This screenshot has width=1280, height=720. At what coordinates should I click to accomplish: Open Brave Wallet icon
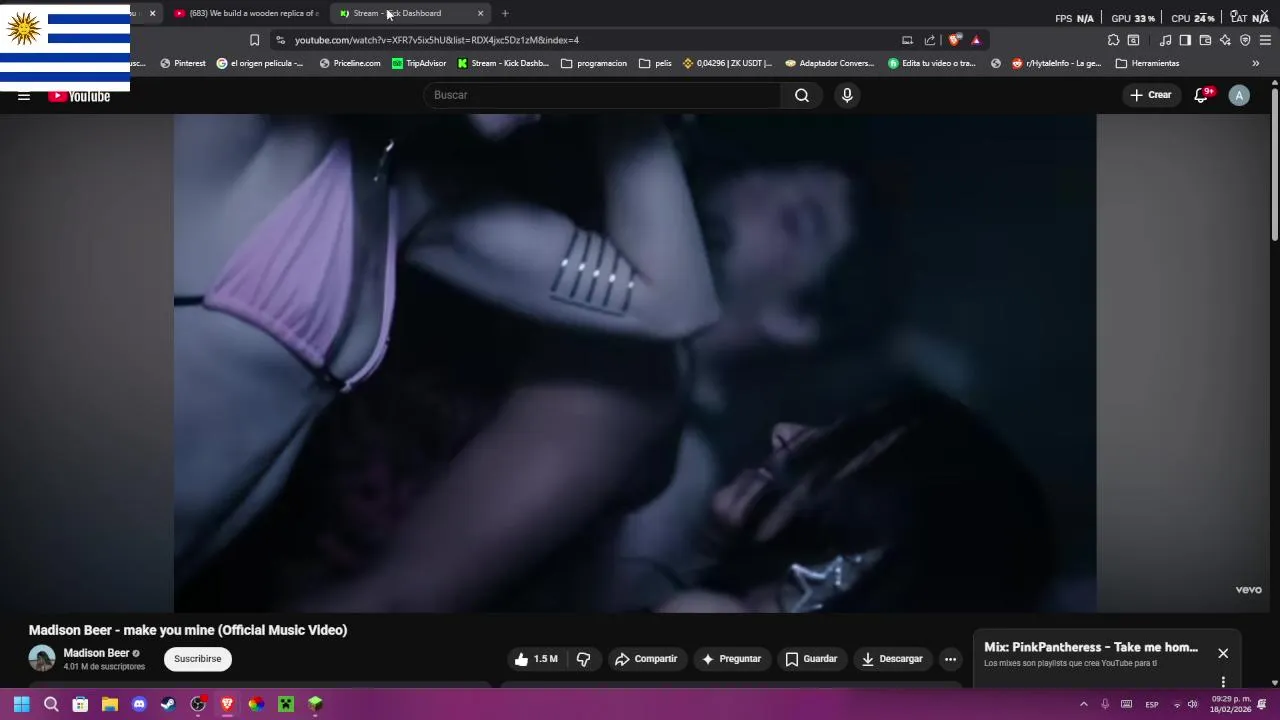click(x=1205, y=40)
